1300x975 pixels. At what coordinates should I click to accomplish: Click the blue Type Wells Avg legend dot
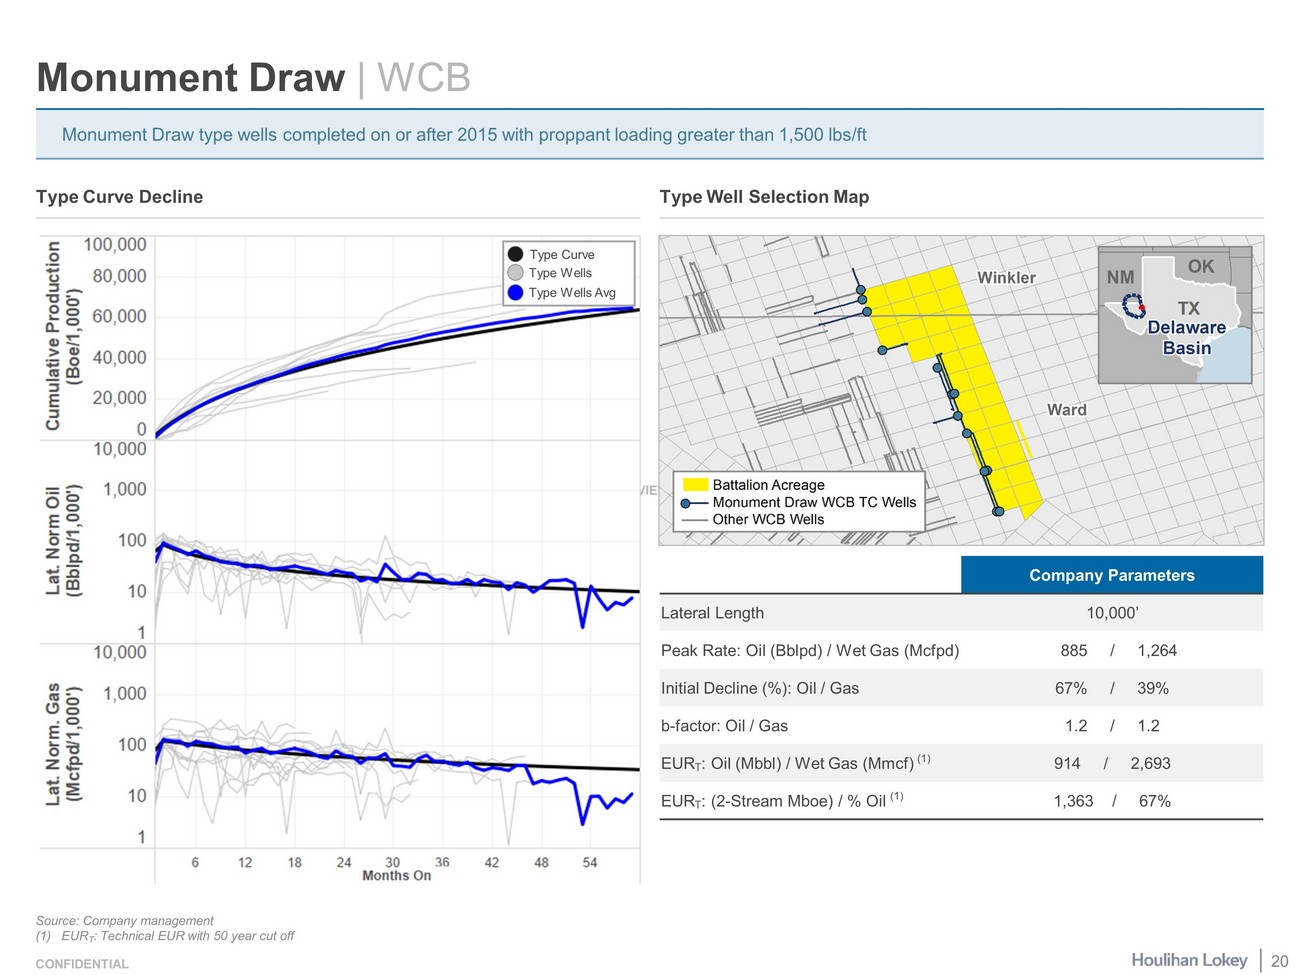515,292
